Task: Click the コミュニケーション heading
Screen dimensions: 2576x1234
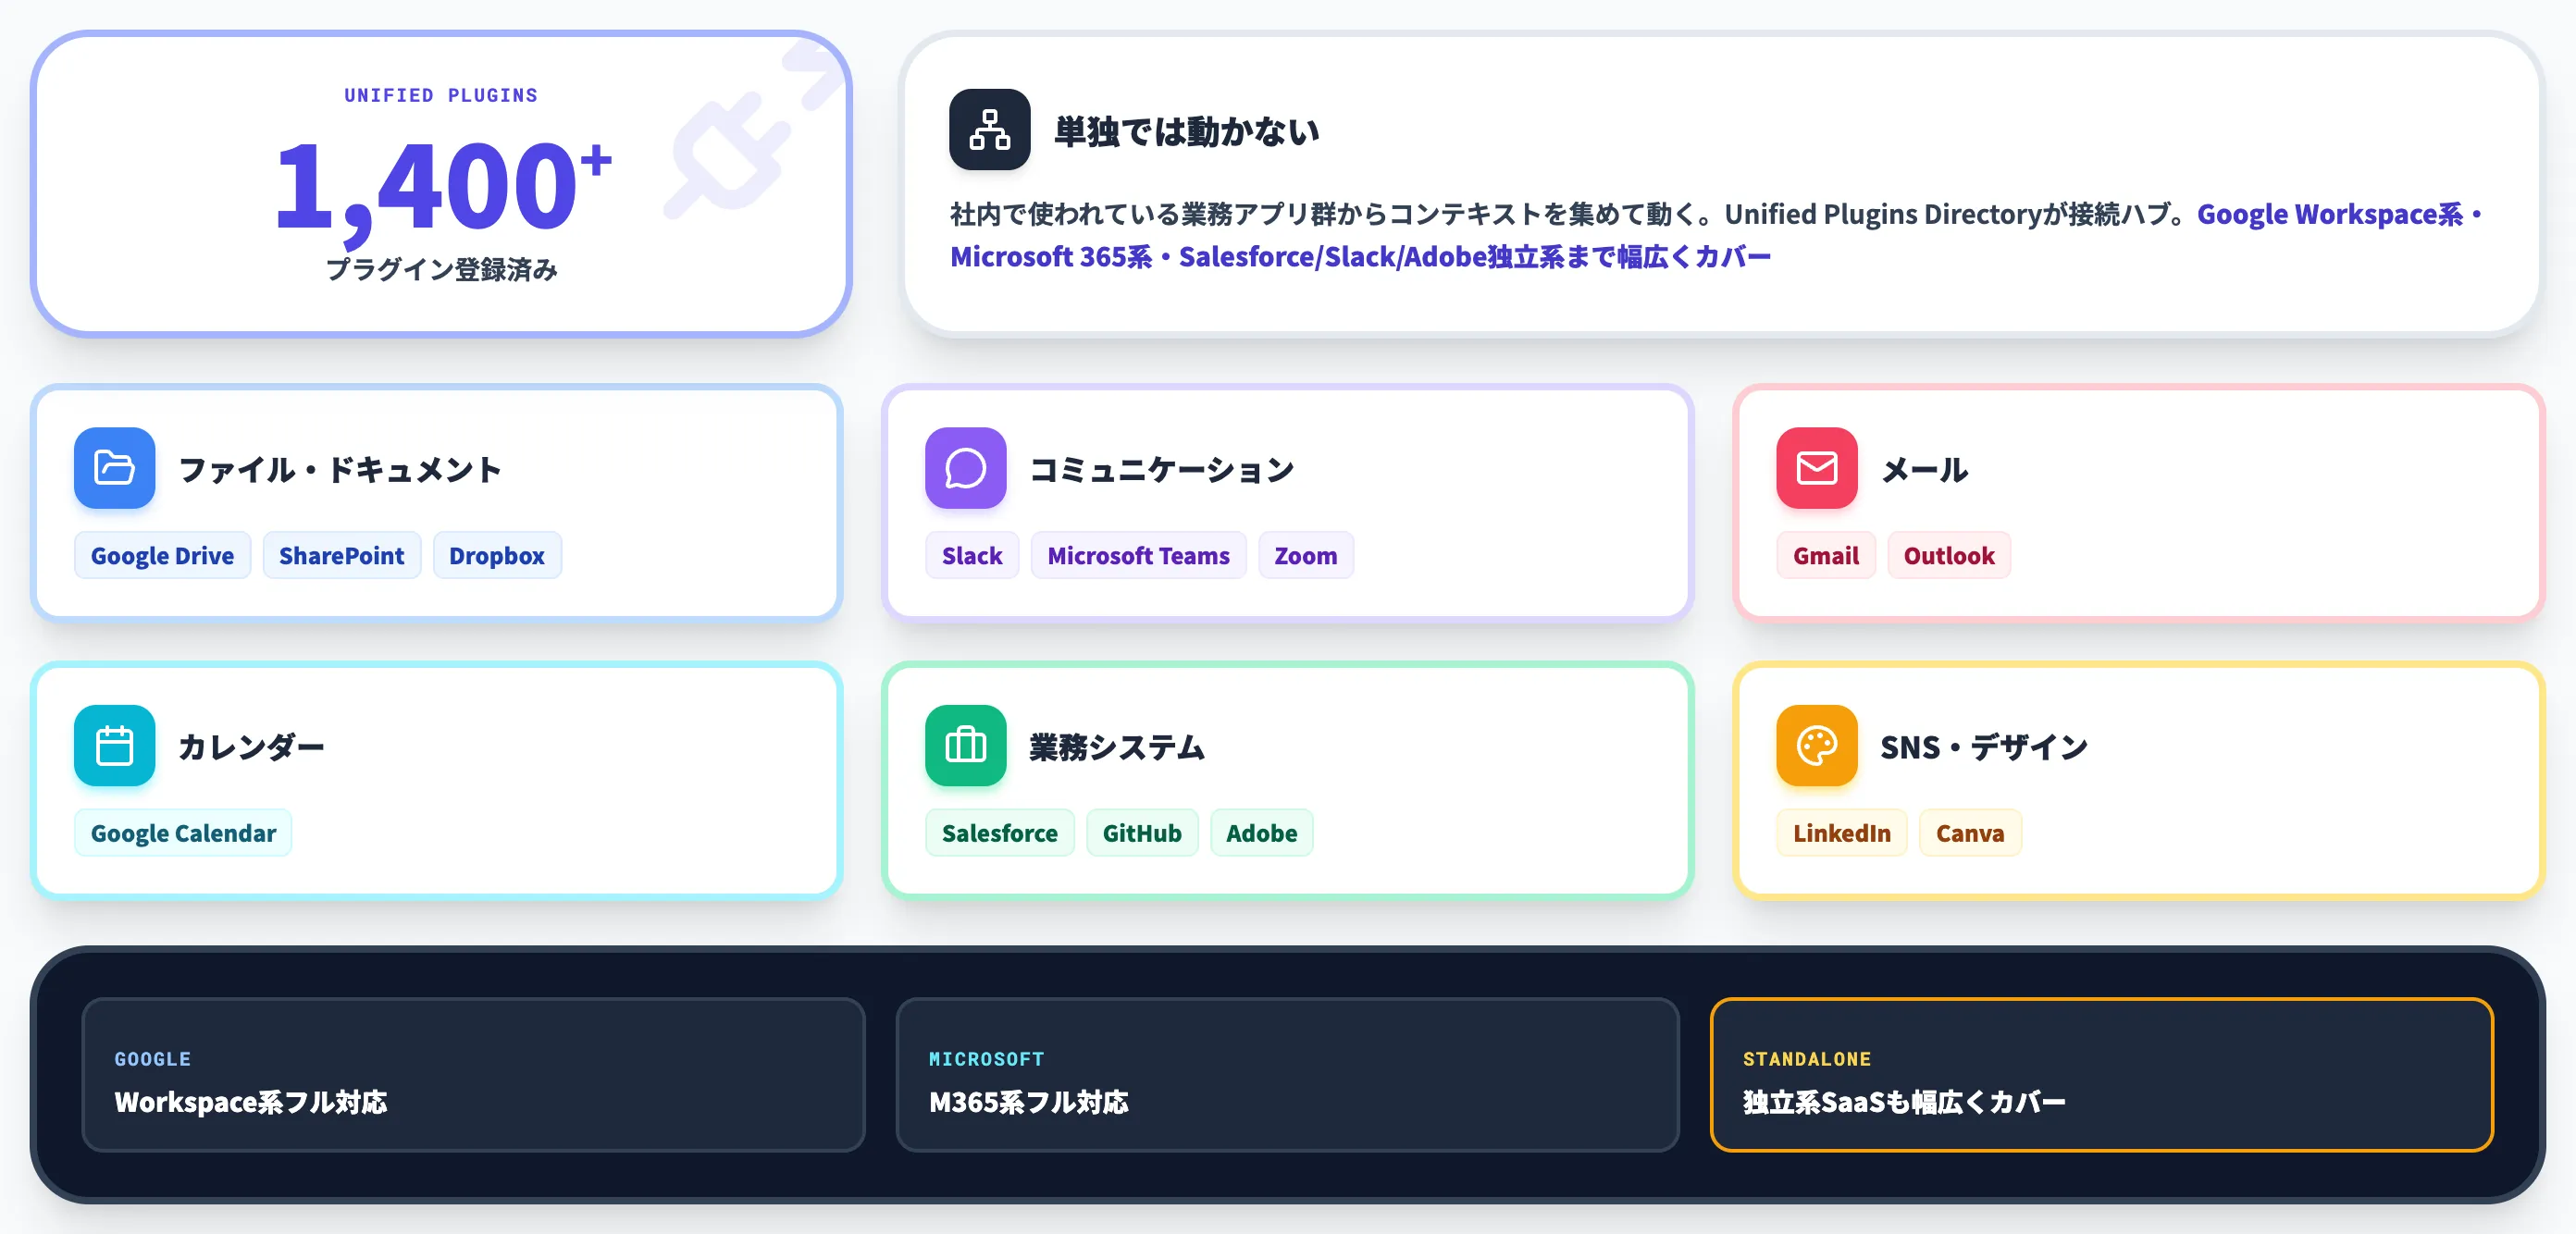Action: pos(1161,469)
